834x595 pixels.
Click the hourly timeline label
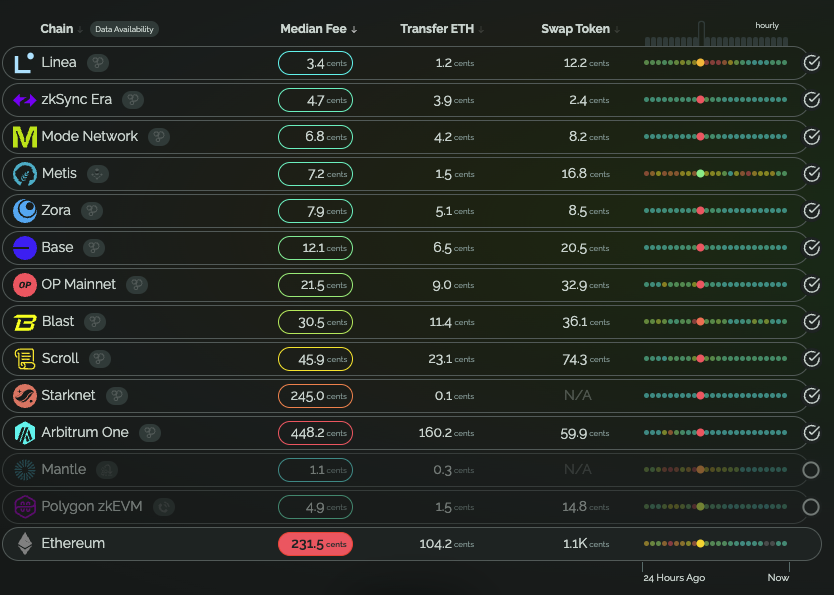[x=766, y=26]
